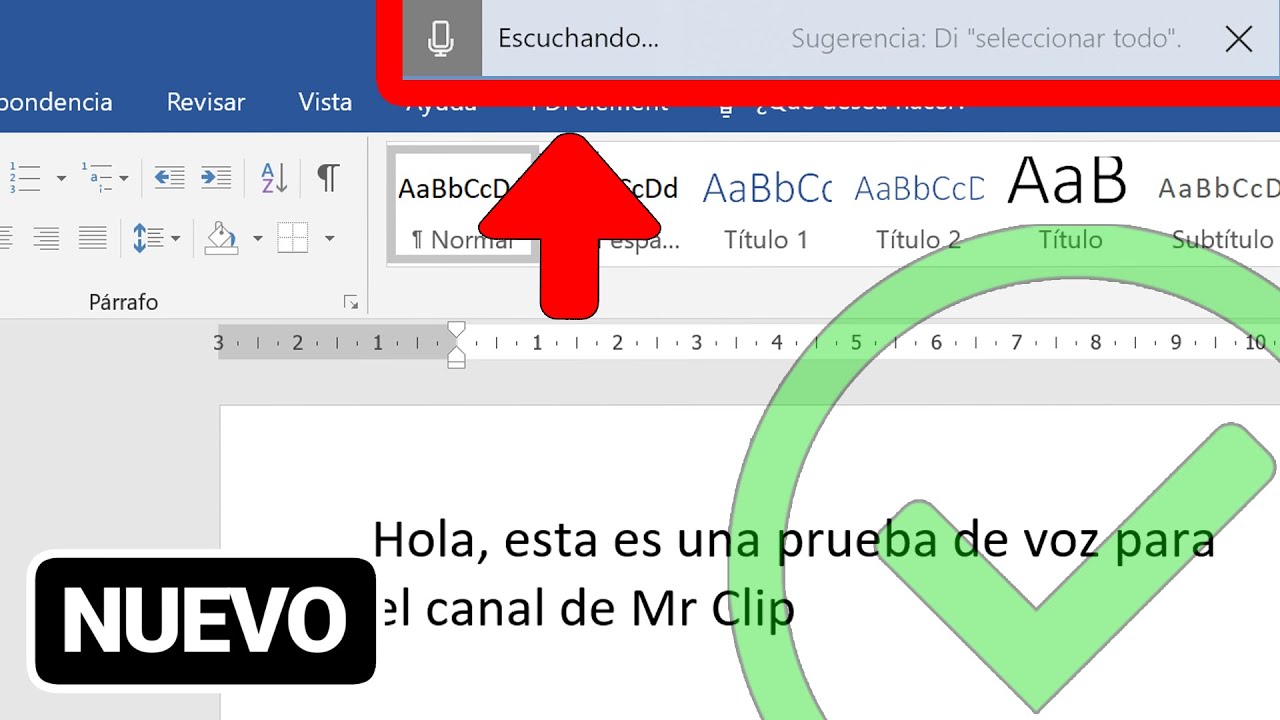Apply numbered list formatting
1280x720 pixels.
pyautogui.click(x=24, y=178)
